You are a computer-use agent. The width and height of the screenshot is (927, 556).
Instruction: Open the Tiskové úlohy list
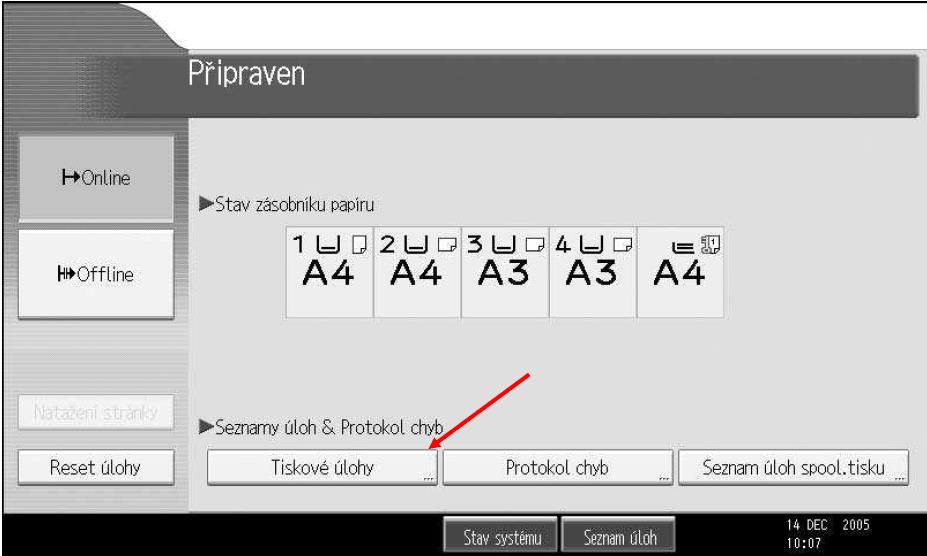(322, 467)
